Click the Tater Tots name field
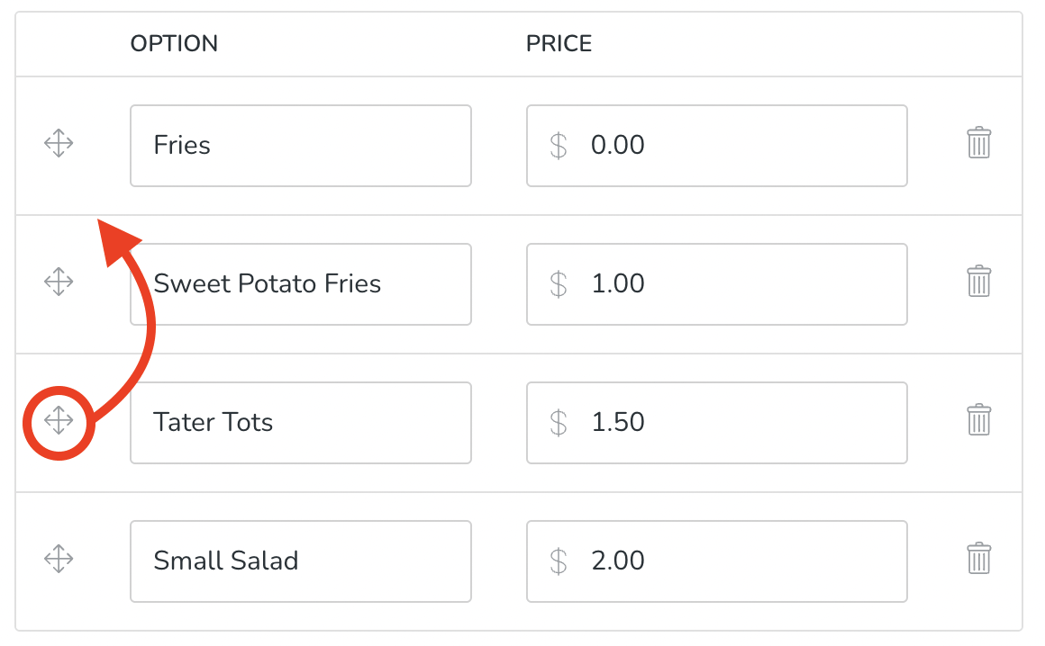This screenshot has height=646, width=1045. click(300, 422)
